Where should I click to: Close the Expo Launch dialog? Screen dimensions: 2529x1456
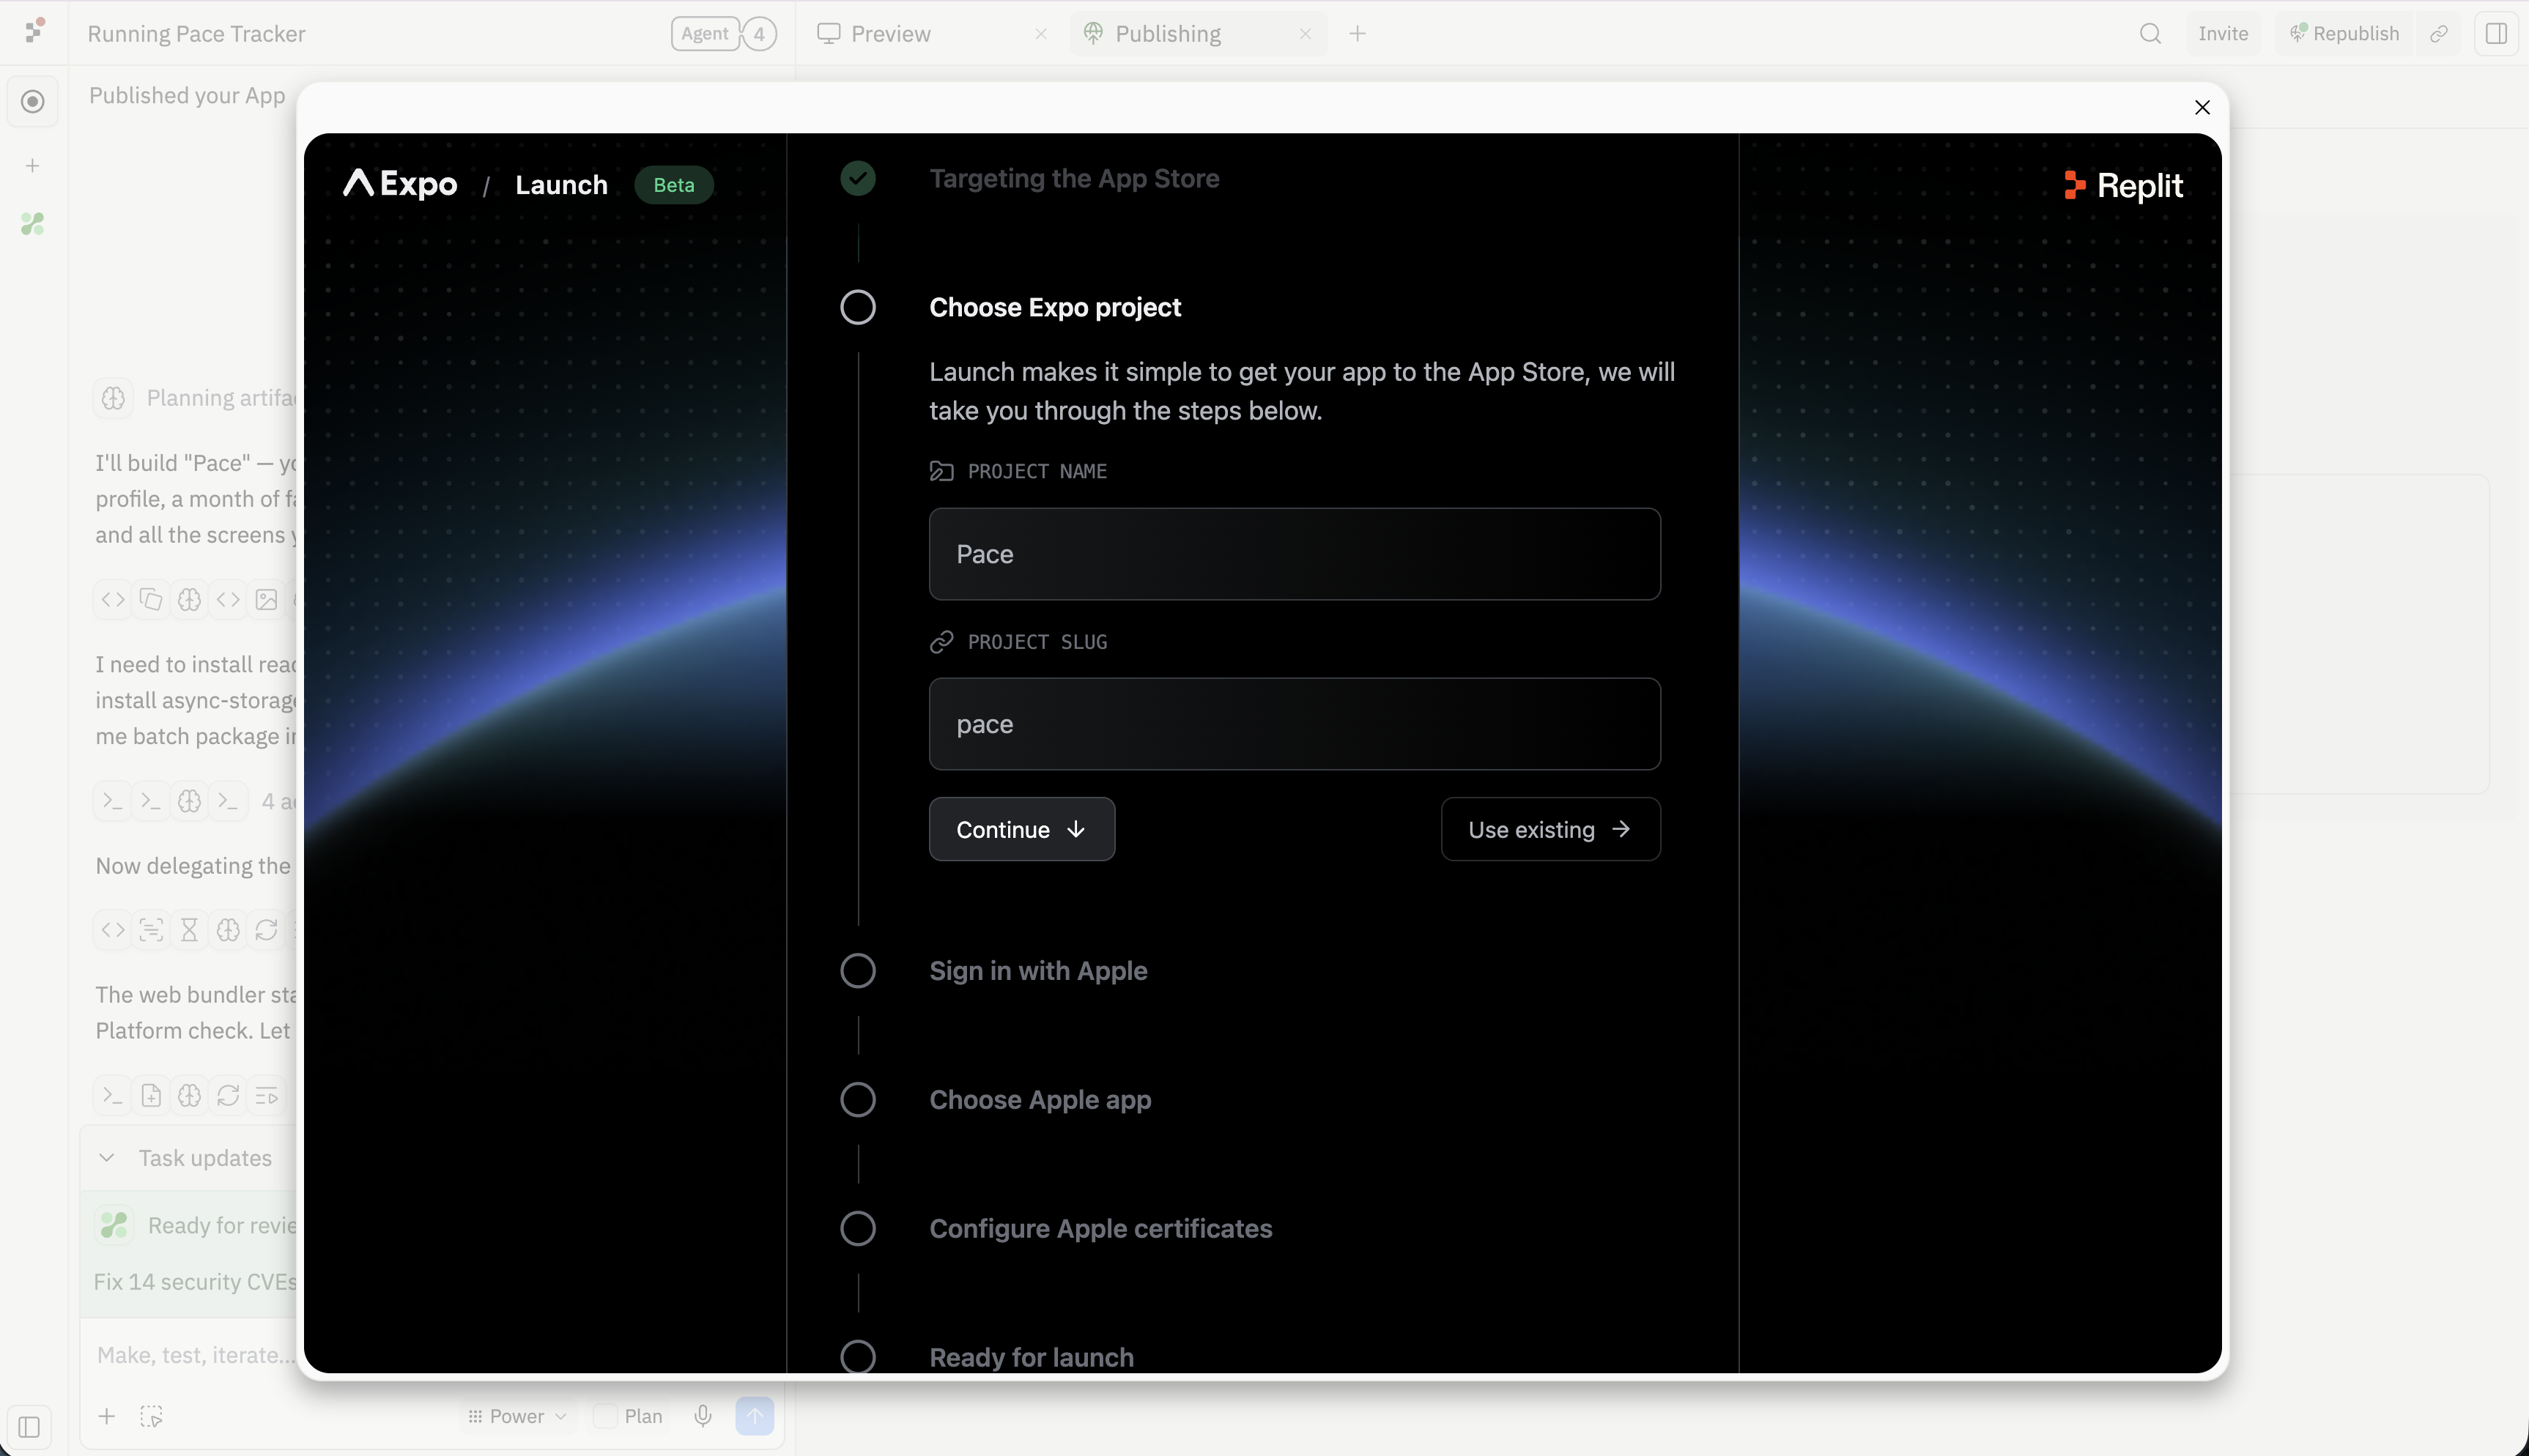(x=2202, y=107)
